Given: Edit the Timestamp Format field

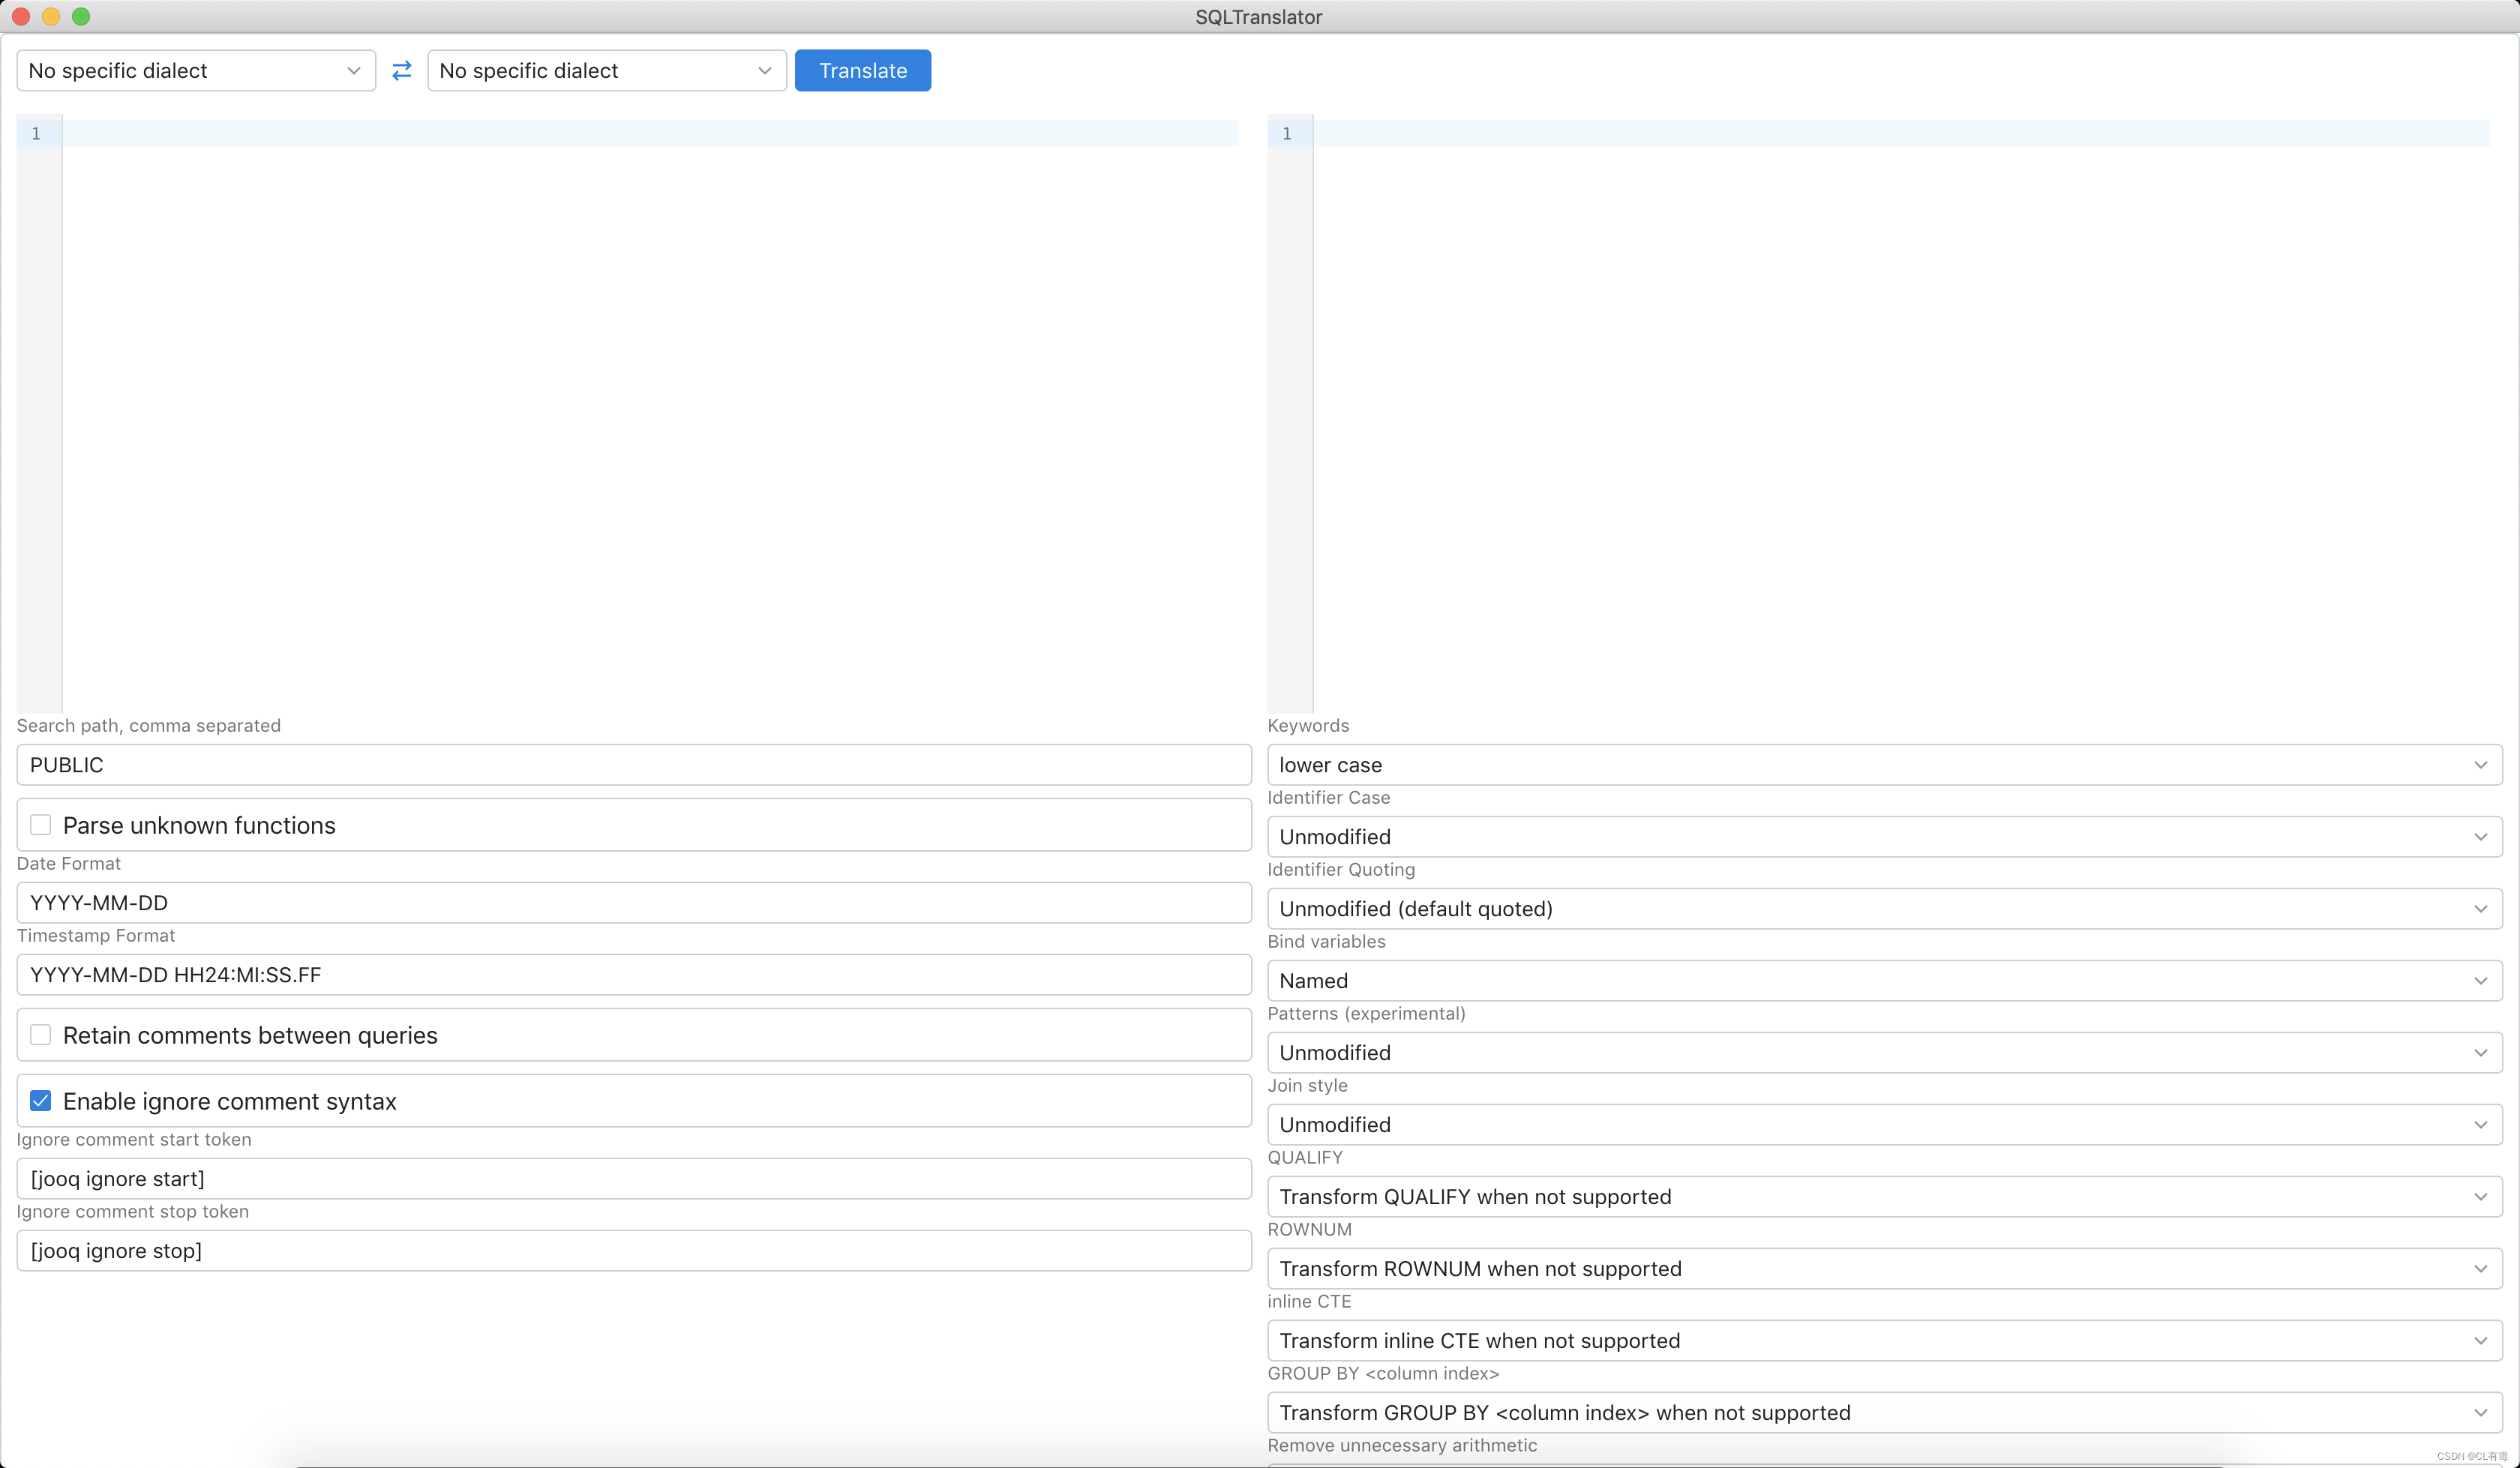Looking at the screenshot, I should 634,975.
